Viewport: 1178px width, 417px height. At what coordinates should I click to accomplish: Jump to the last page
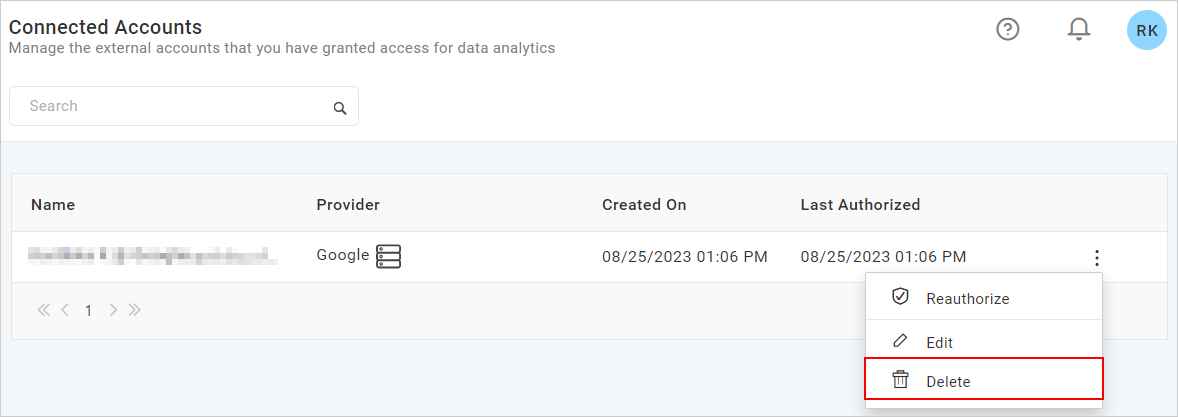click(x=134, y=310)
